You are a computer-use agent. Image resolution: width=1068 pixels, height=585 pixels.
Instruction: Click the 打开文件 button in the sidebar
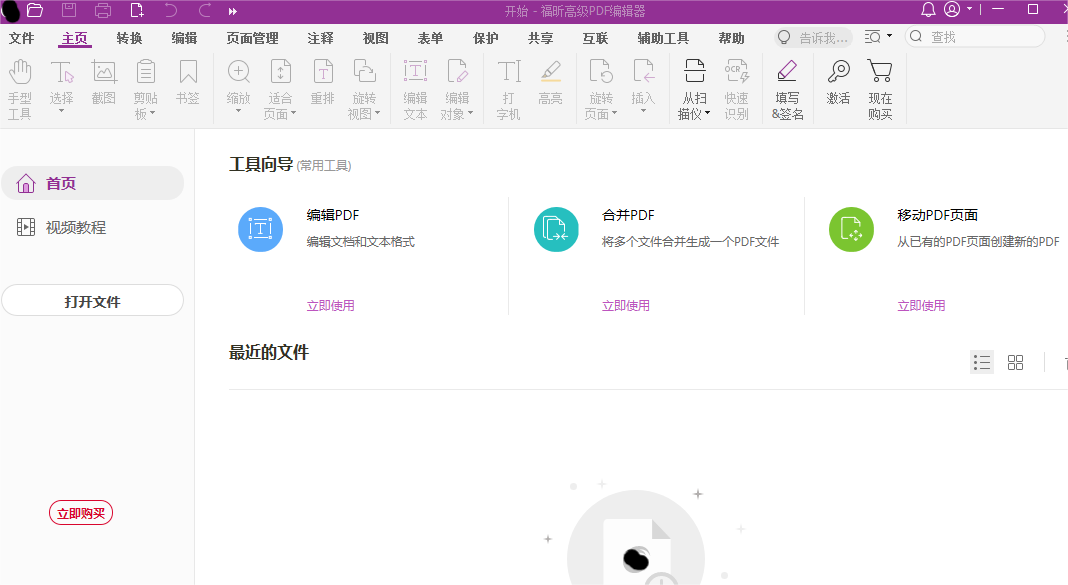coord(92,299)
